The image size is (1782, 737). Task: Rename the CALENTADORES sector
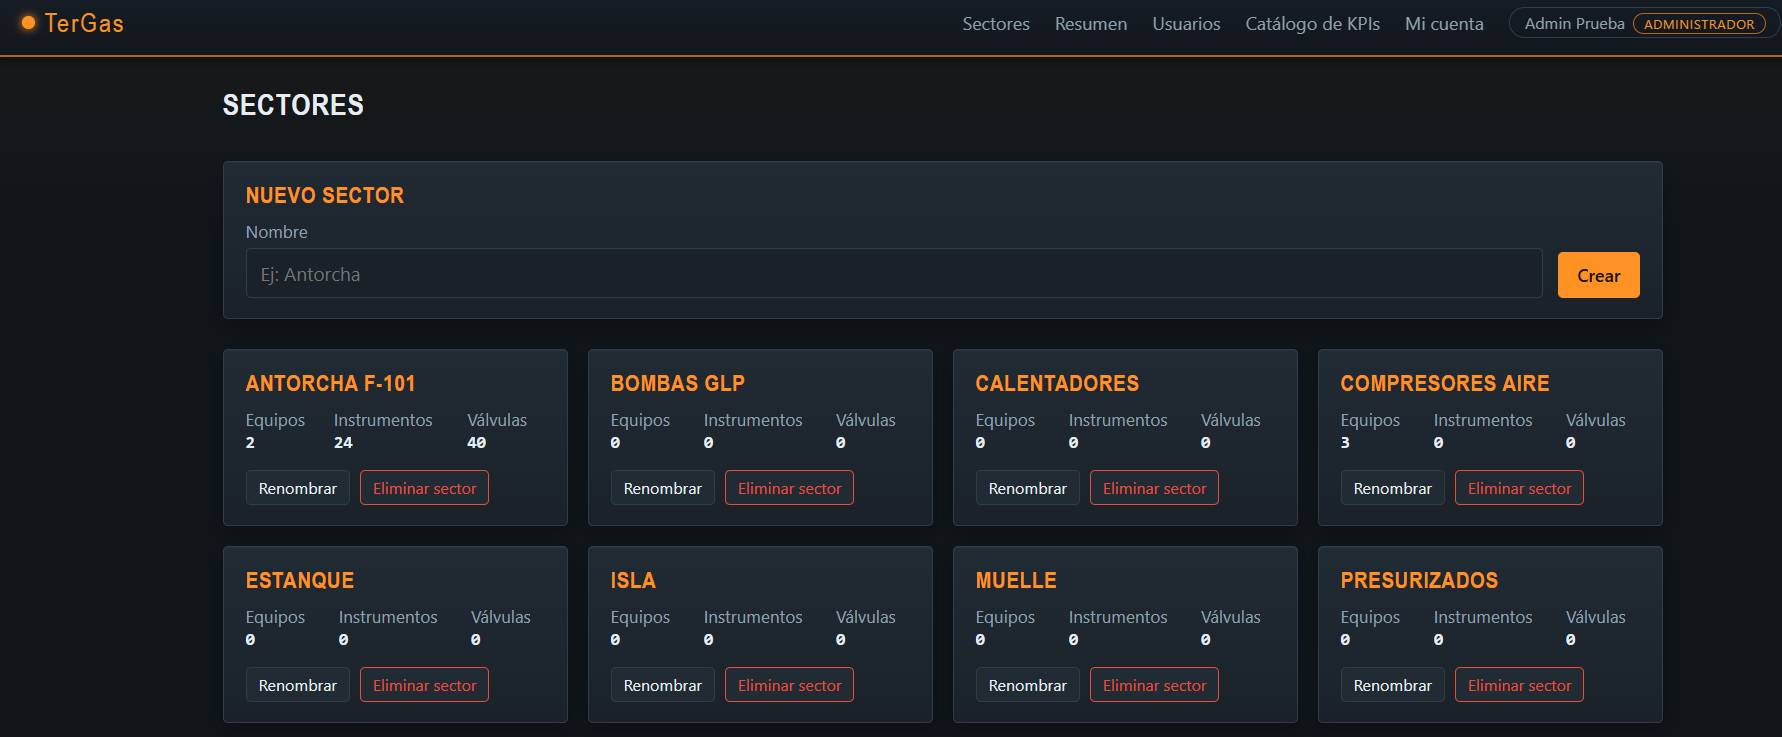click(1028, 488)
